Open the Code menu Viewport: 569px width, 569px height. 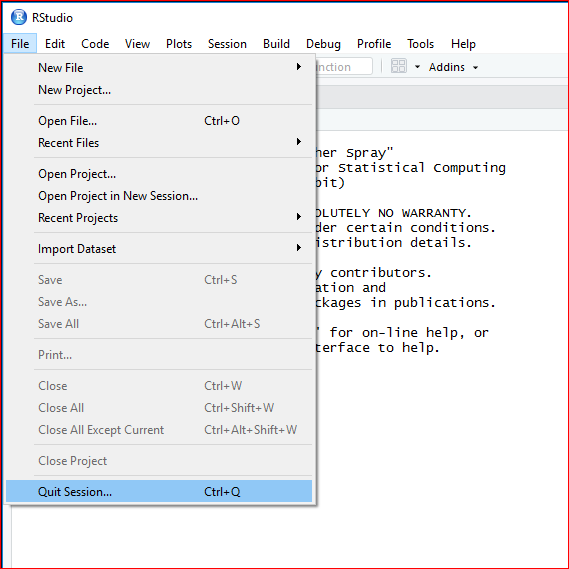pos(95,44)
